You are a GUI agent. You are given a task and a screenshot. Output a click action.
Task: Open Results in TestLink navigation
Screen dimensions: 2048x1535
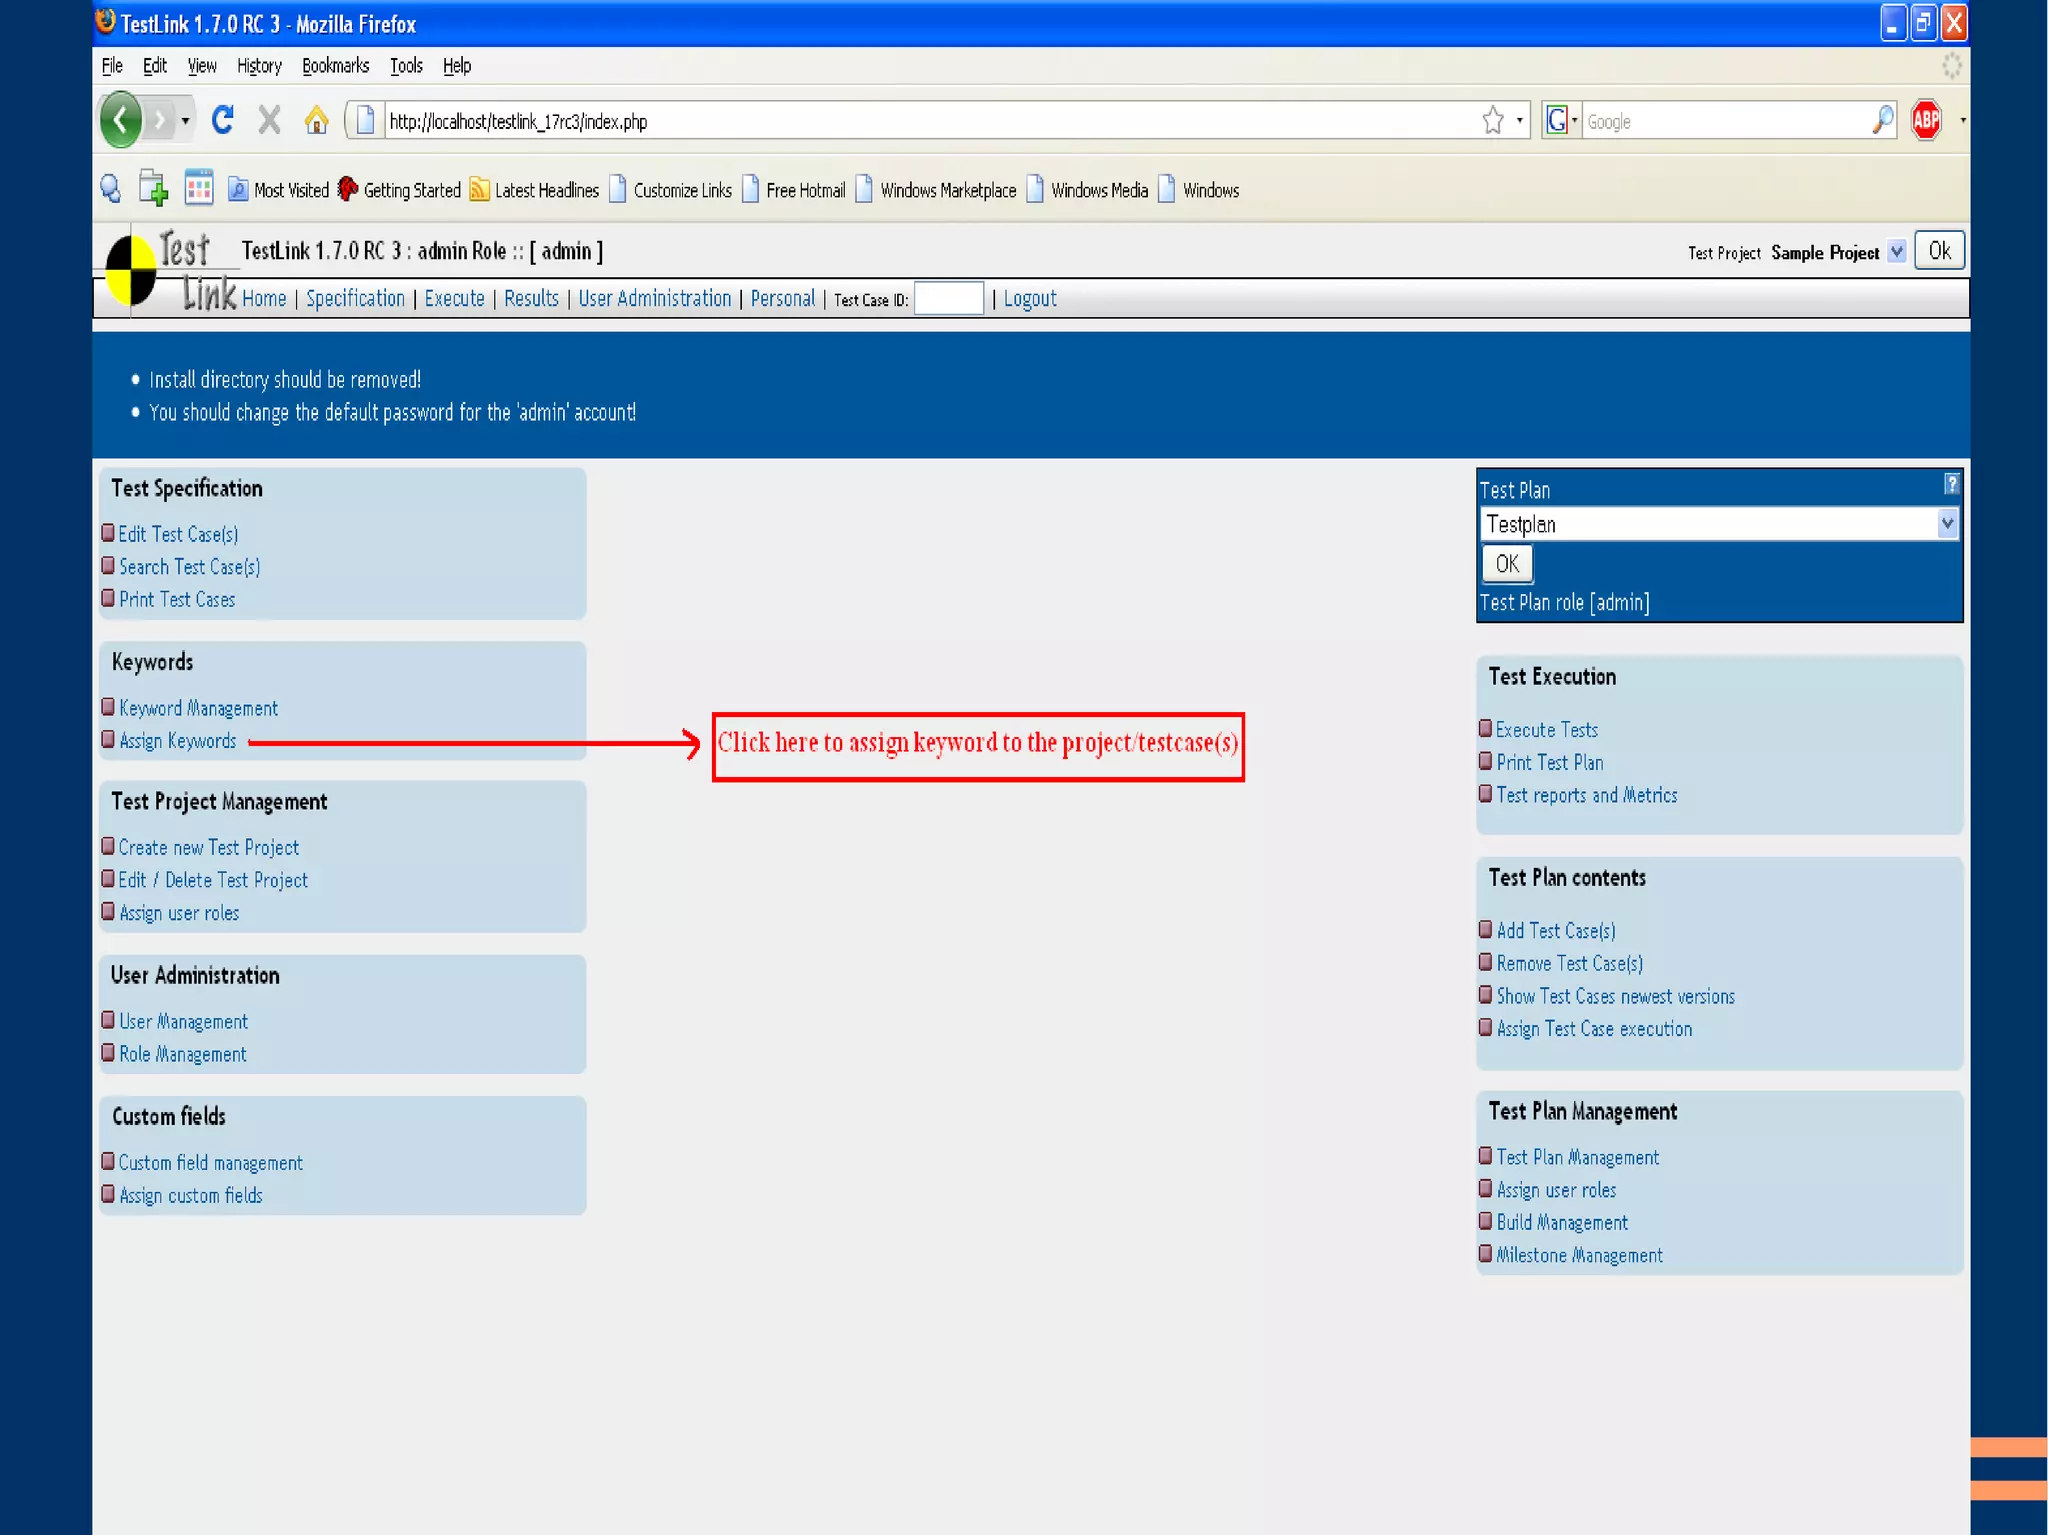coord(531,299)
